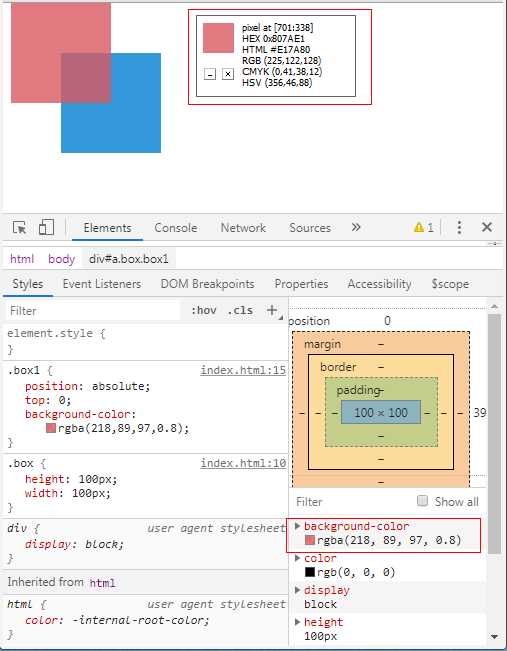The height and width of the screenshot is (651, 507).
Task: Open the Network tab
Action: tap(243, 228)
